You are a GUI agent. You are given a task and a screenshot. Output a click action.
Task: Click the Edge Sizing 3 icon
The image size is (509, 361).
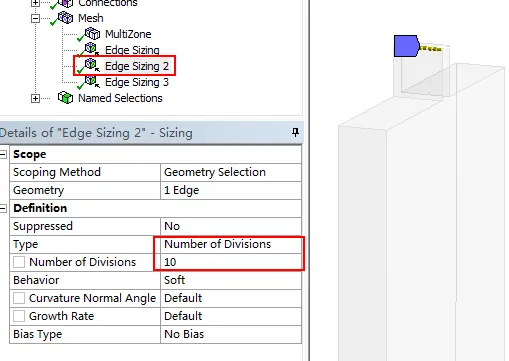92,81
